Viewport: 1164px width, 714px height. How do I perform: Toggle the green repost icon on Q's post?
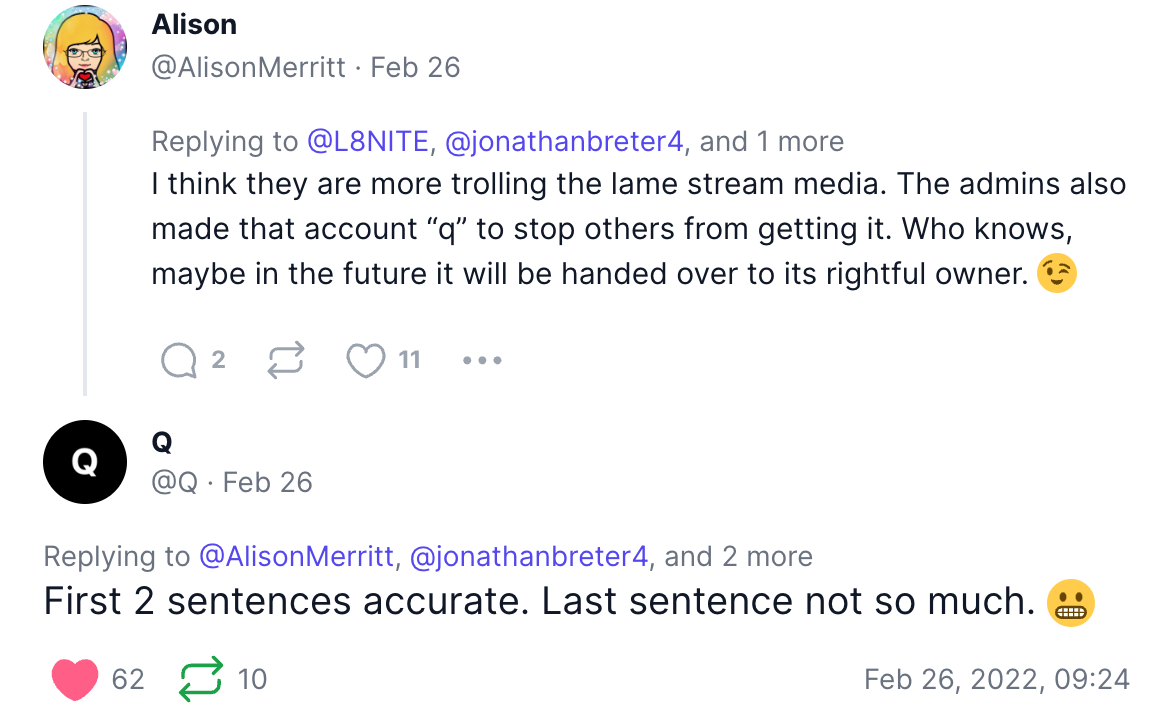(200, 680)
